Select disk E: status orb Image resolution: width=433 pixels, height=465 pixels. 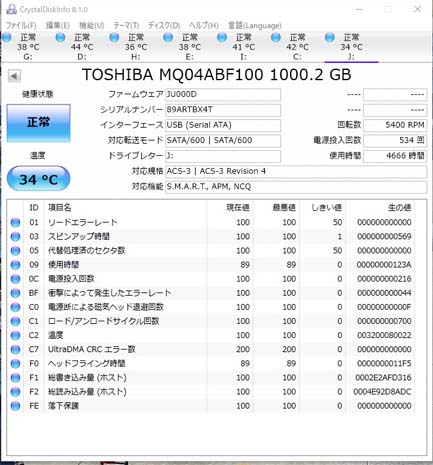click(x=168, y=37)
